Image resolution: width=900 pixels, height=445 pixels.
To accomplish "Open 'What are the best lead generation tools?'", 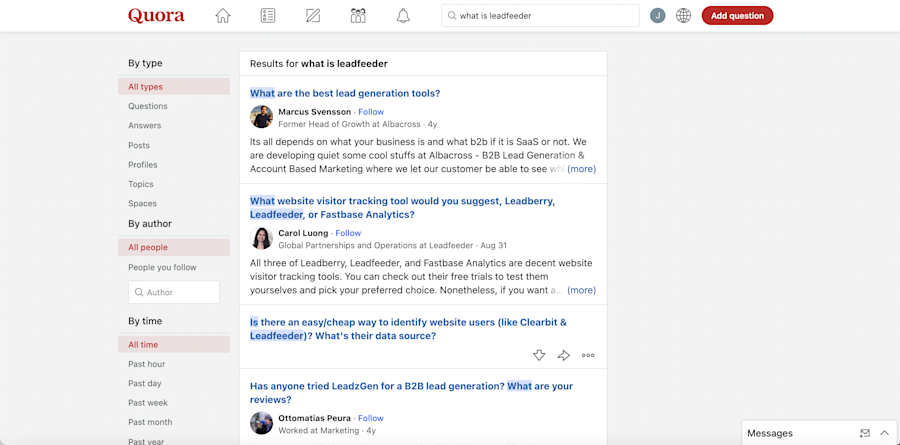I will (345, 94).
